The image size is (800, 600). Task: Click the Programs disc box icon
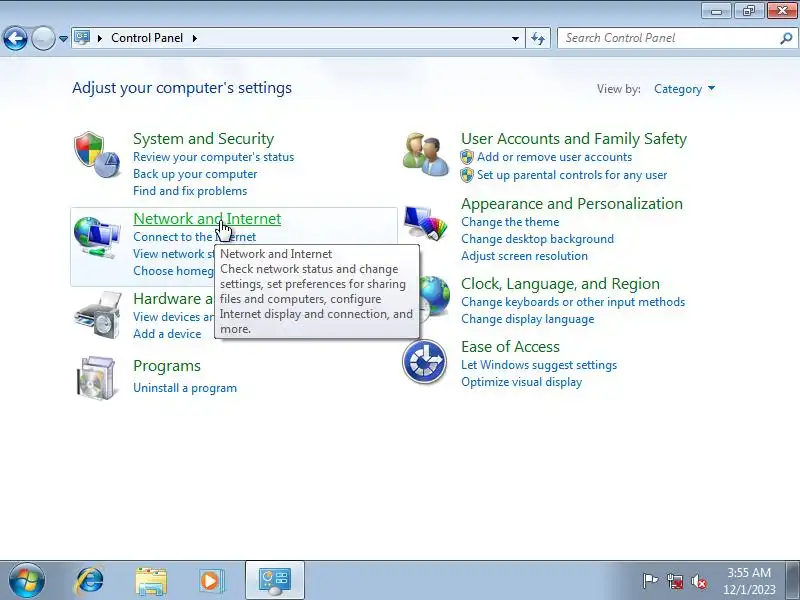click(x=96, y=378)
